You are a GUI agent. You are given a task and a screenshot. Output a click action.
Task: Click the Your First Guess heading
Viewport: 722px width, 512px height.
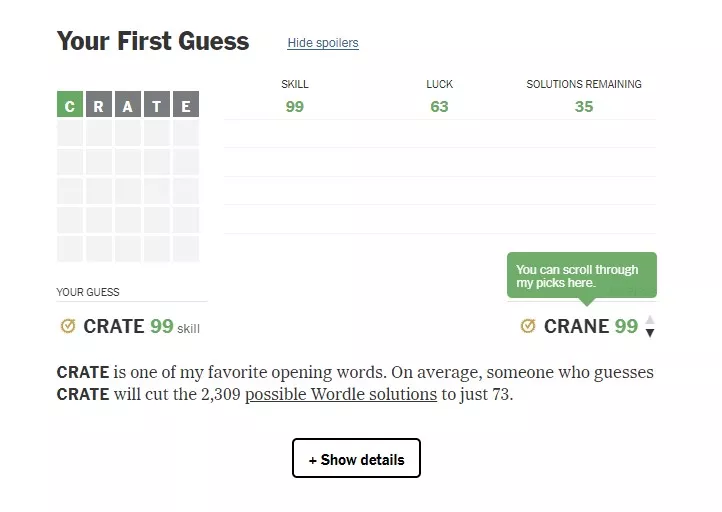click(153, 41)
